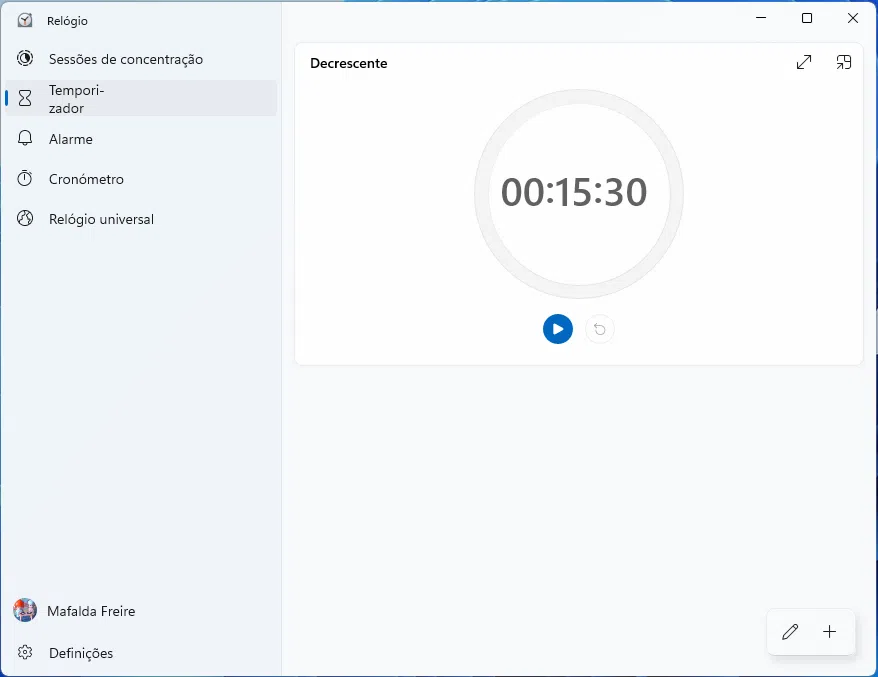Viewport: 878px width, 677px height.
Task: Click the focus sessions circular icon
Action: 25,58
